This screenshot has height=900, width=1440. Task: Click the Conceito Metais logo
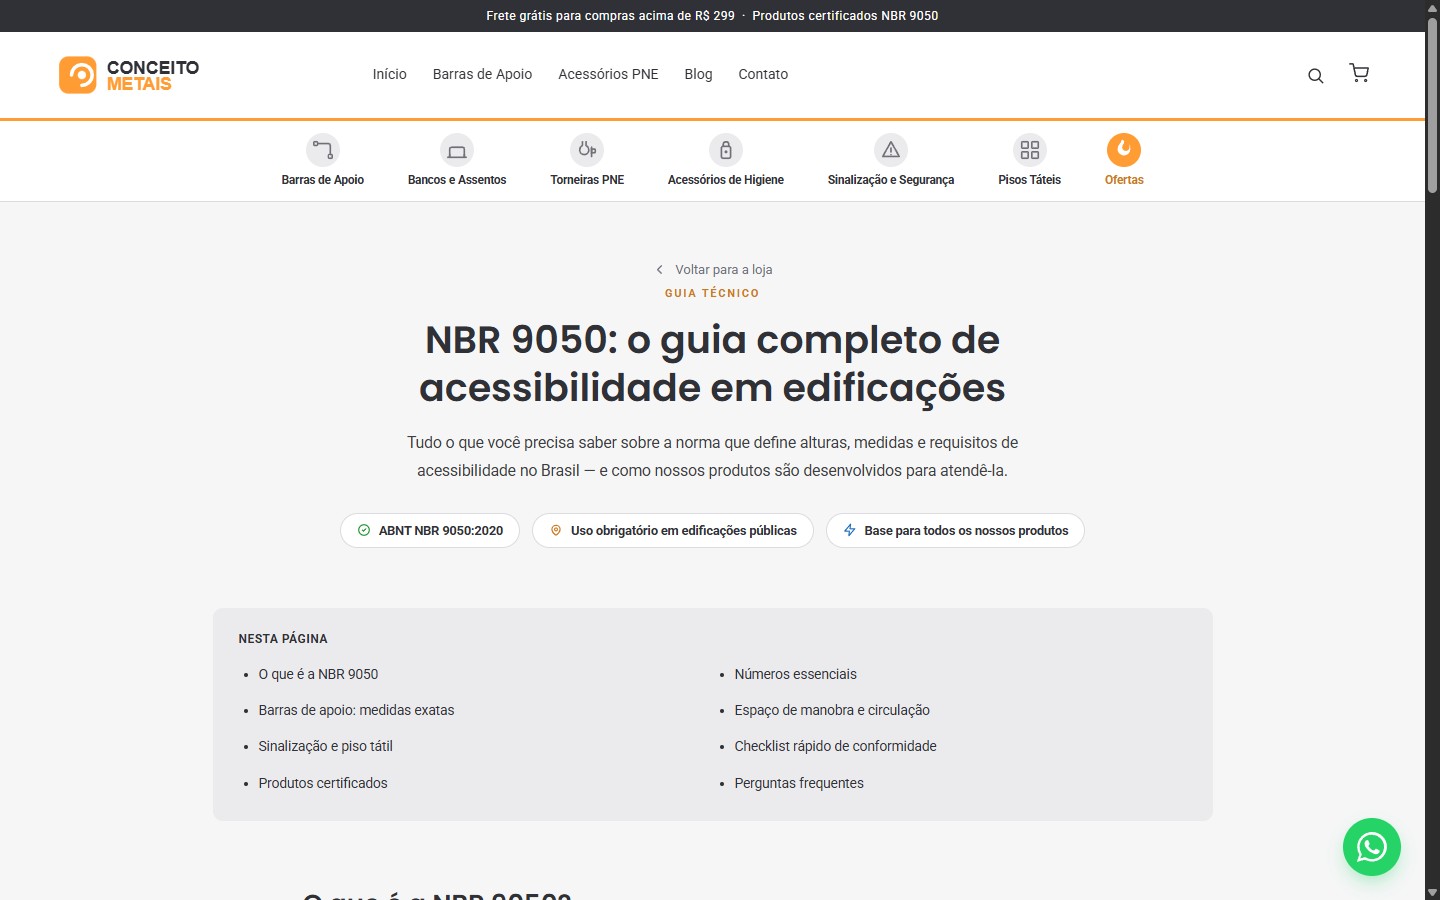(x=129, y=75)
